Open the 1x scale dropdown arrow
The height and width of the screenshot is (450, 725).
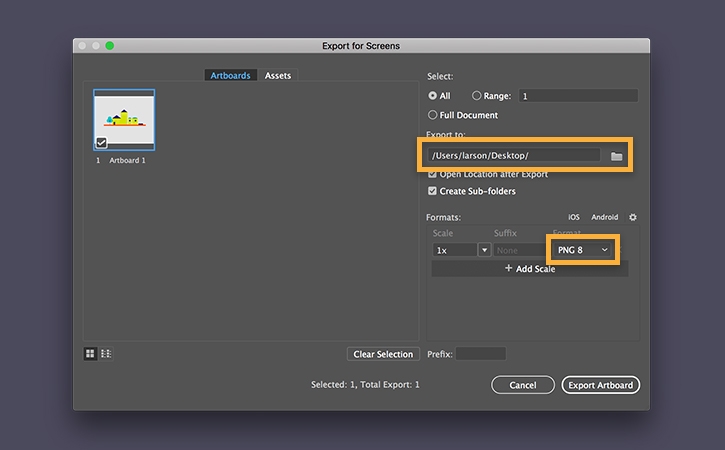(x=485, y=250)
